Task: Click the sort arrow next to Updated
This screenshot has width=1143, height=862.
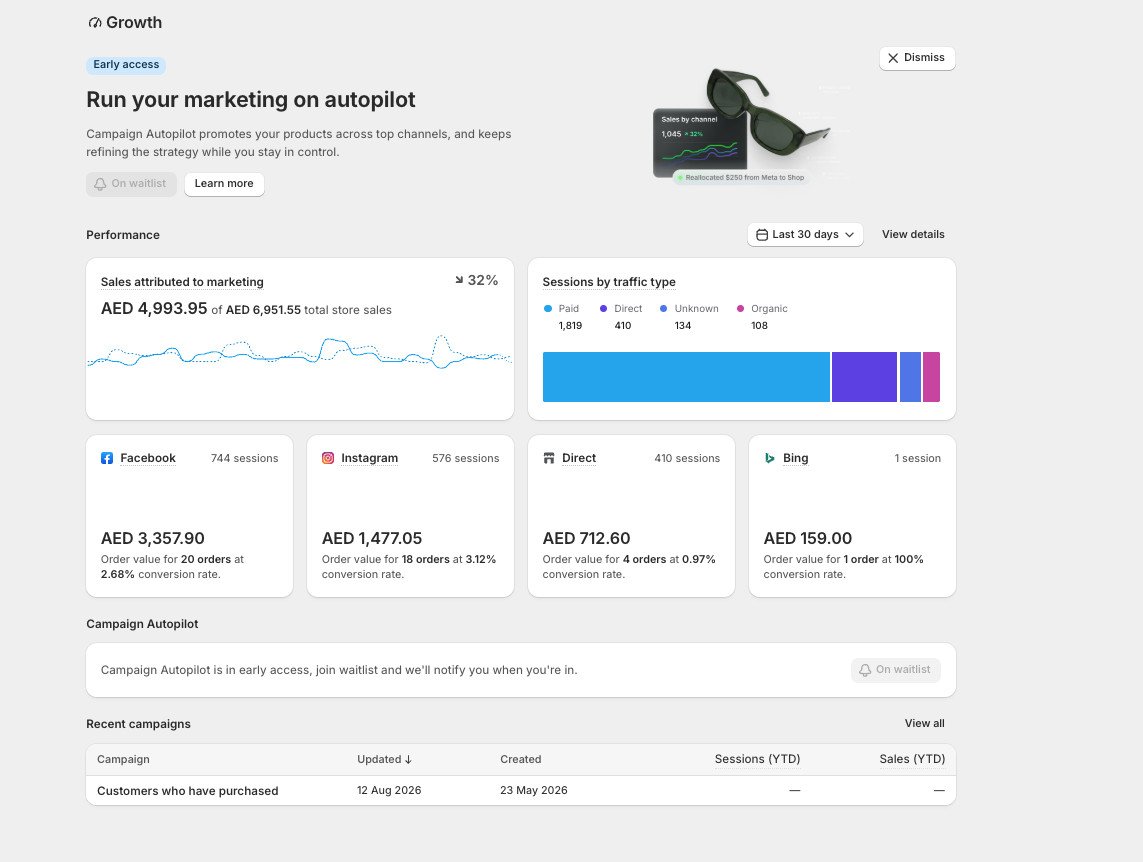Action: click(408, 759)
